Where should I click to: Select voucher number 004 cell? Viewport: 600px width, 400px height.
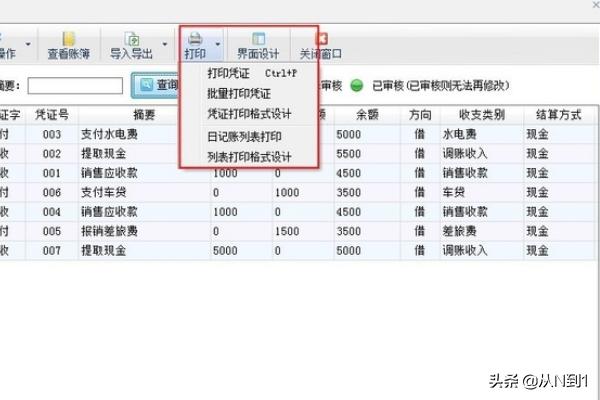click(52, 212)
